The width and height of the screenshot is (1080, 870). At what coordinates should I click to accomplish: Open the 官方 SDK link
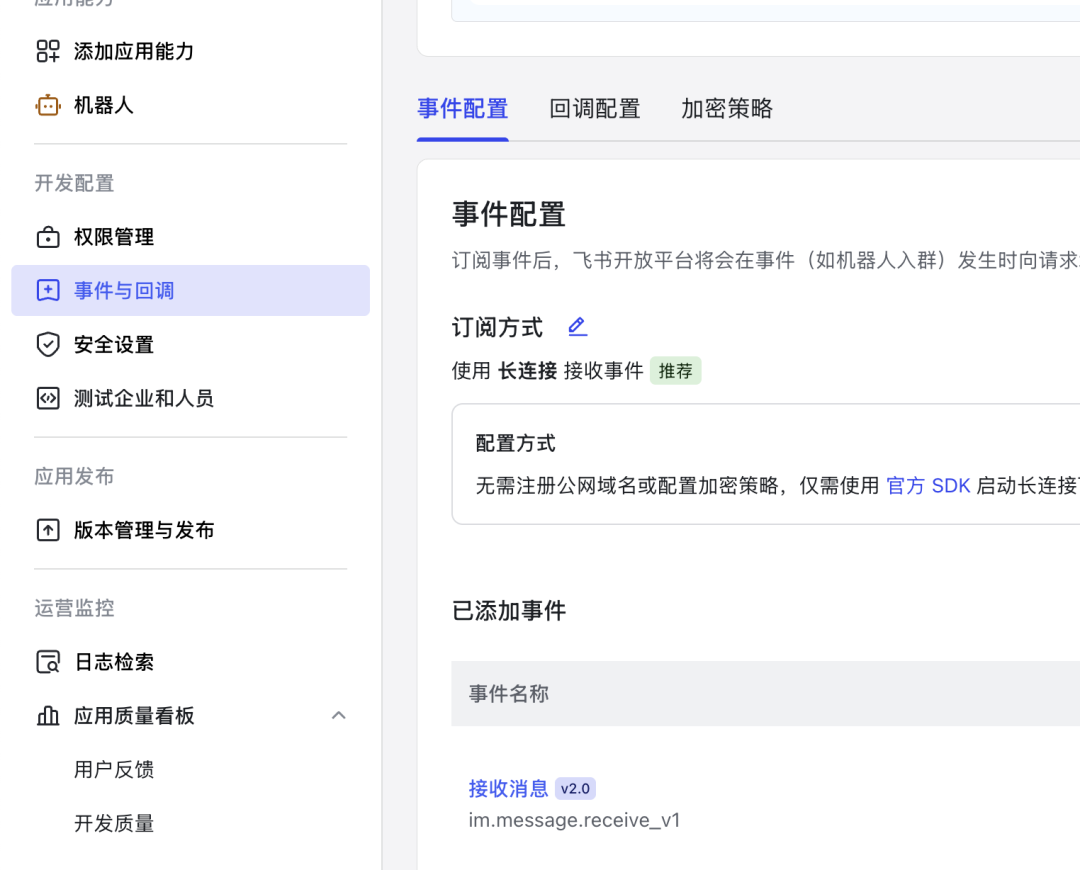tap(928, 485)
